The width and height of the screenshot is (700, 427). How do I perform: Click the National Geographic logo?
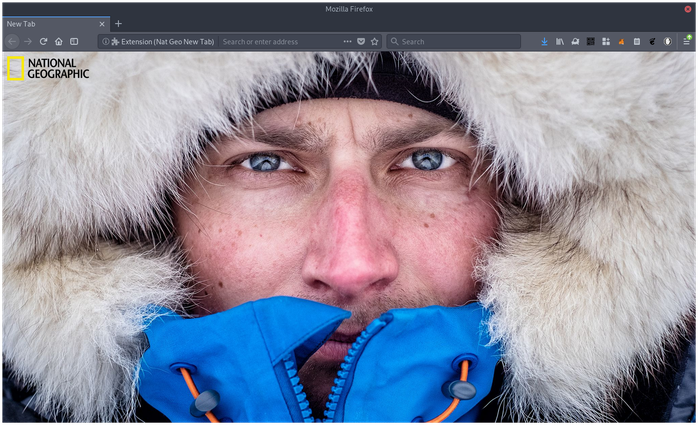(x=48, y=69)
